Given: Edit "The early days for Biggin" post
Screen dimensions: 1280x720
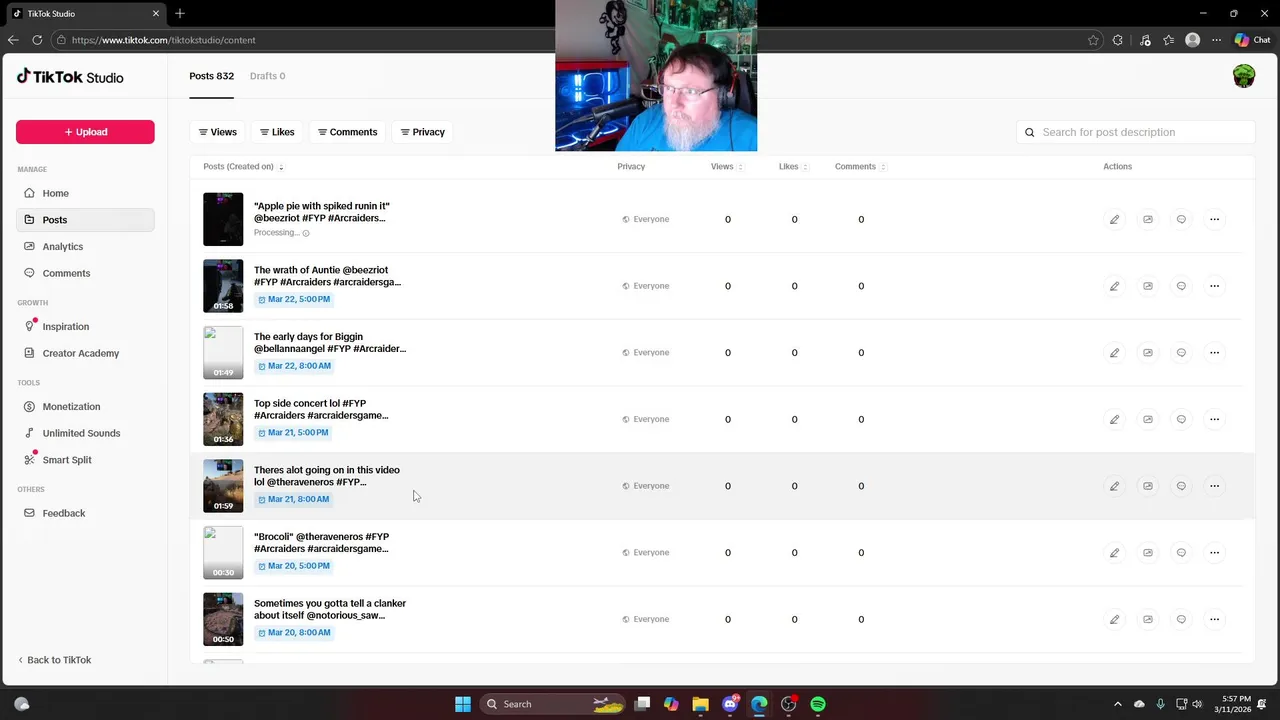Looking at the screenshot, I should click(x=1114, y=352).
